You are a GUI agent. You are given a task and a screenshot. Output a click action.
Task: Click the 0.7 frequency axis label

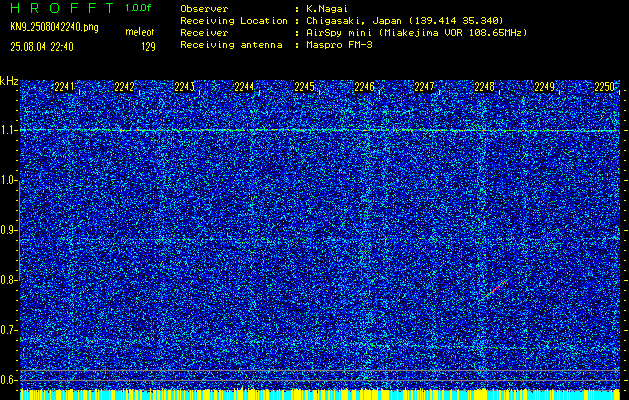tap(7, 330)
